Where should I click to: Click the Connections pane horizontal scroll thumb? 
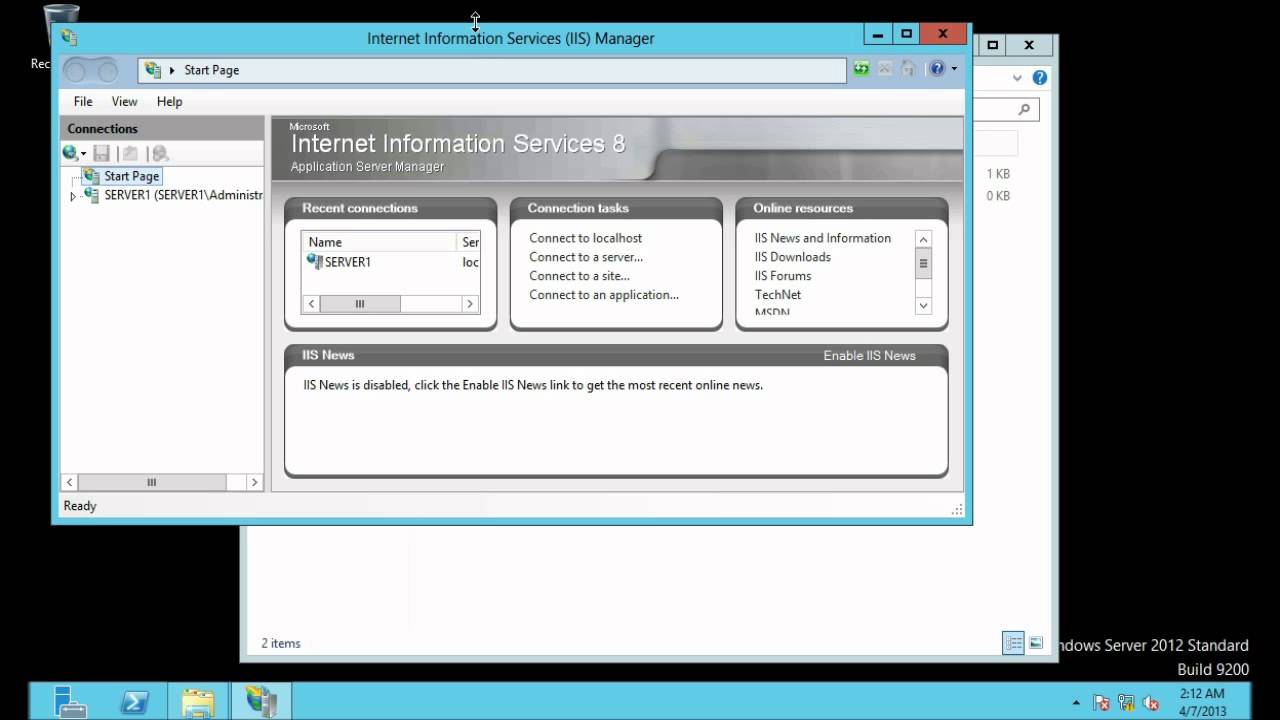152,482
